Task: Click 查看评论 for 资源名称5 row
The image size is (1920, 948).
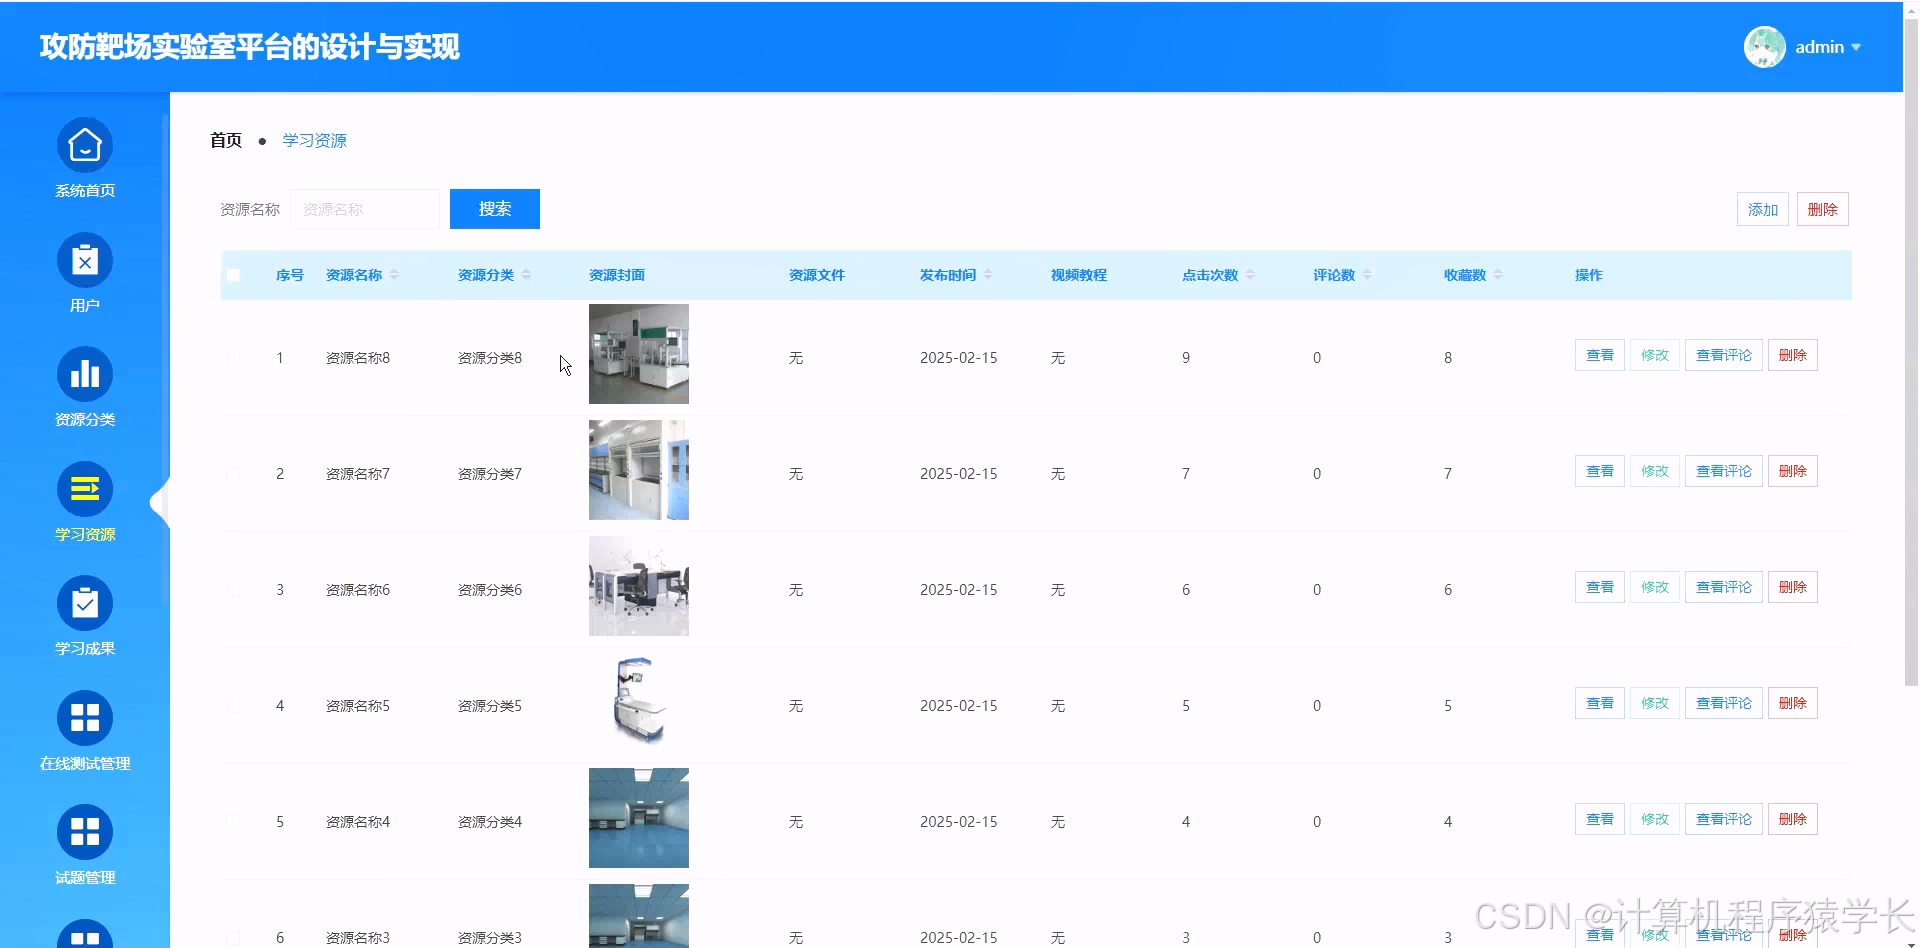Action: coord(1724,703)
